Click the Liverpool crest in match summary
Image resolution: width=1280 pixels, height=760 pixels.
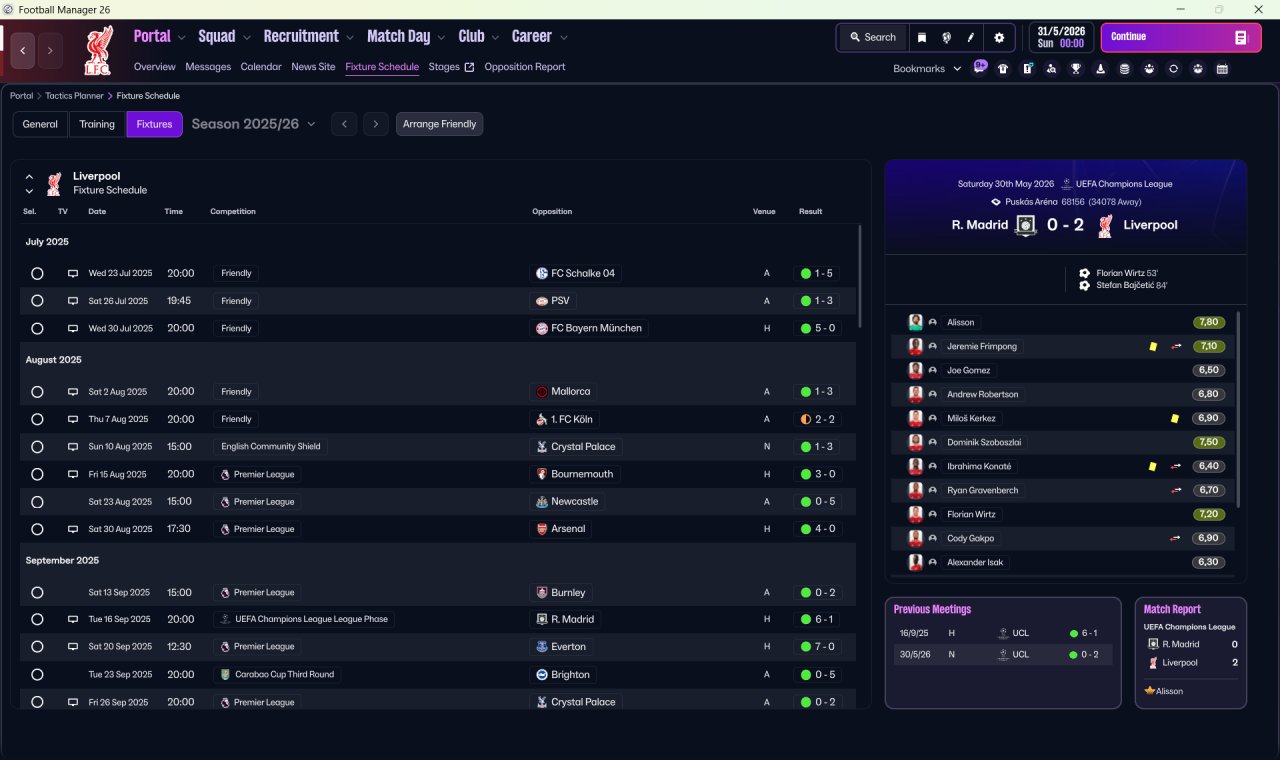(1105, 225)
